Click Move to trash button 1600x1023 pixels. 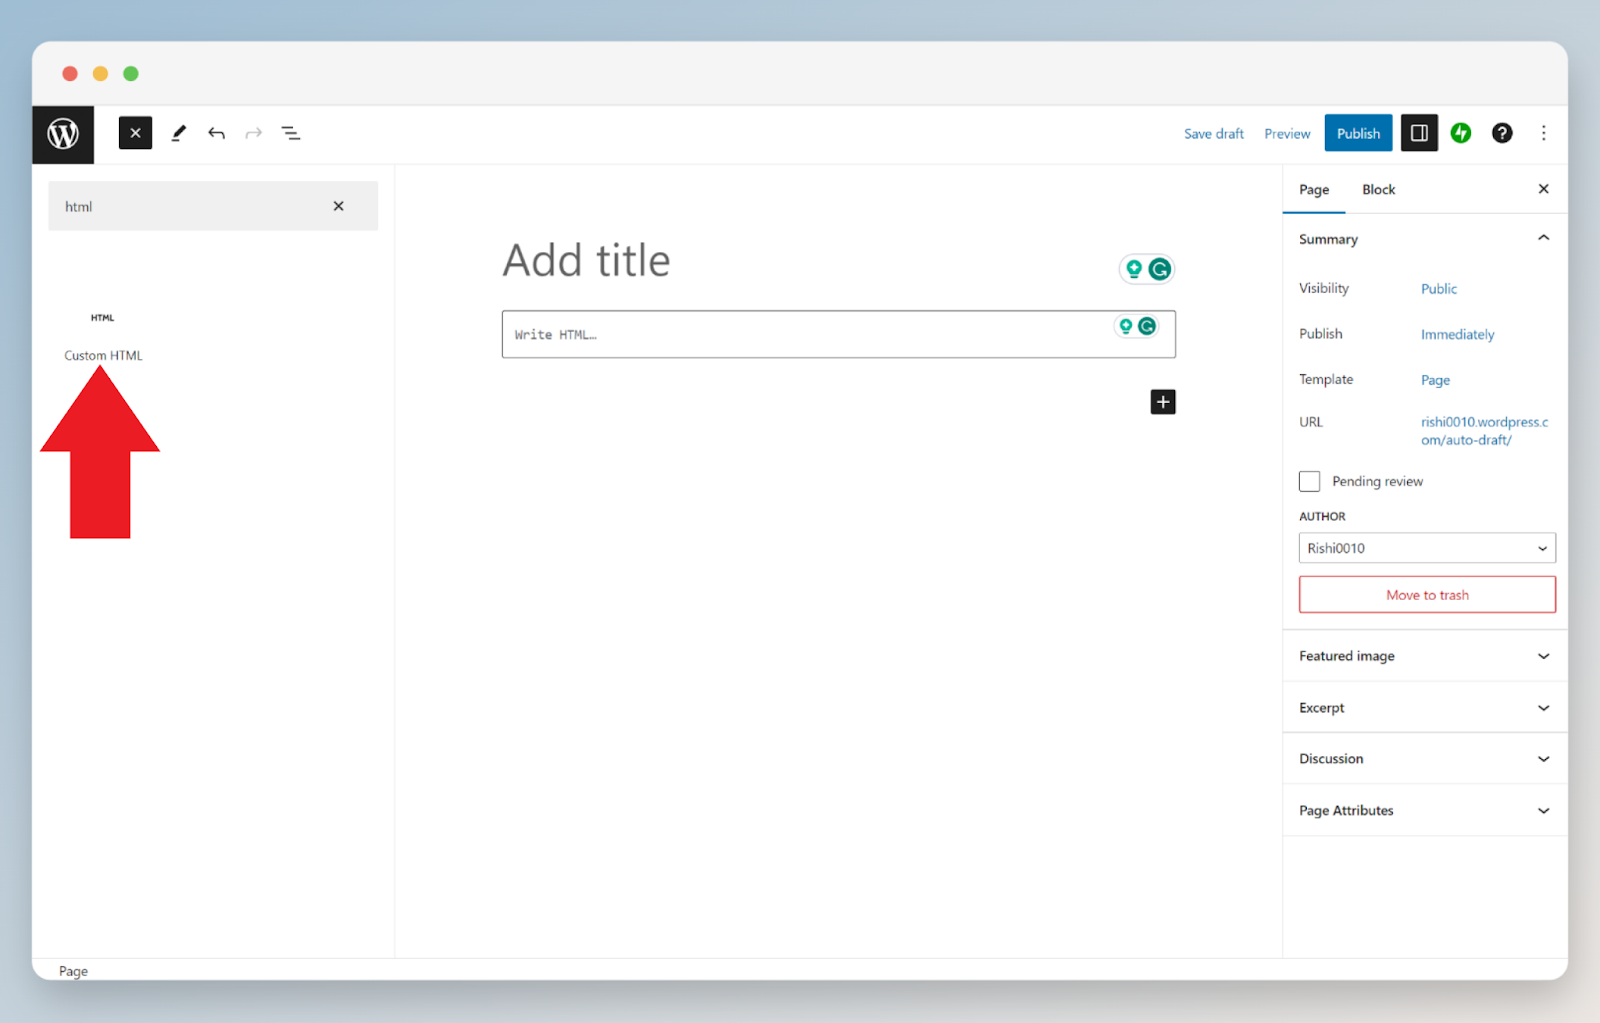(x=1427, y=595)
